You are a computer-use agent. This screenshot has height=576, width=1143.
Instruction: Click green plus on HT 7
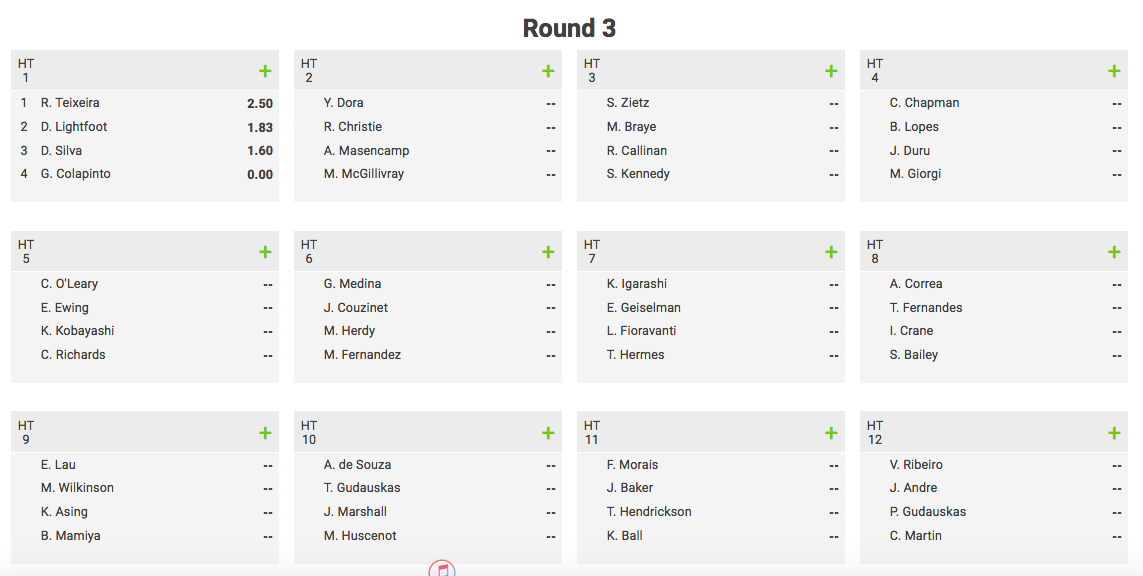pos(831,252)
